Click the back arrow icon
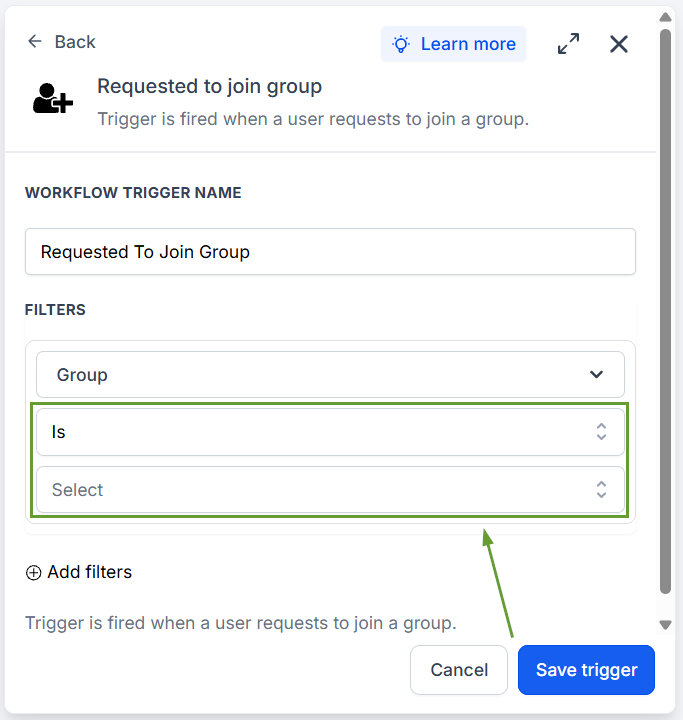 coord(35,41)
